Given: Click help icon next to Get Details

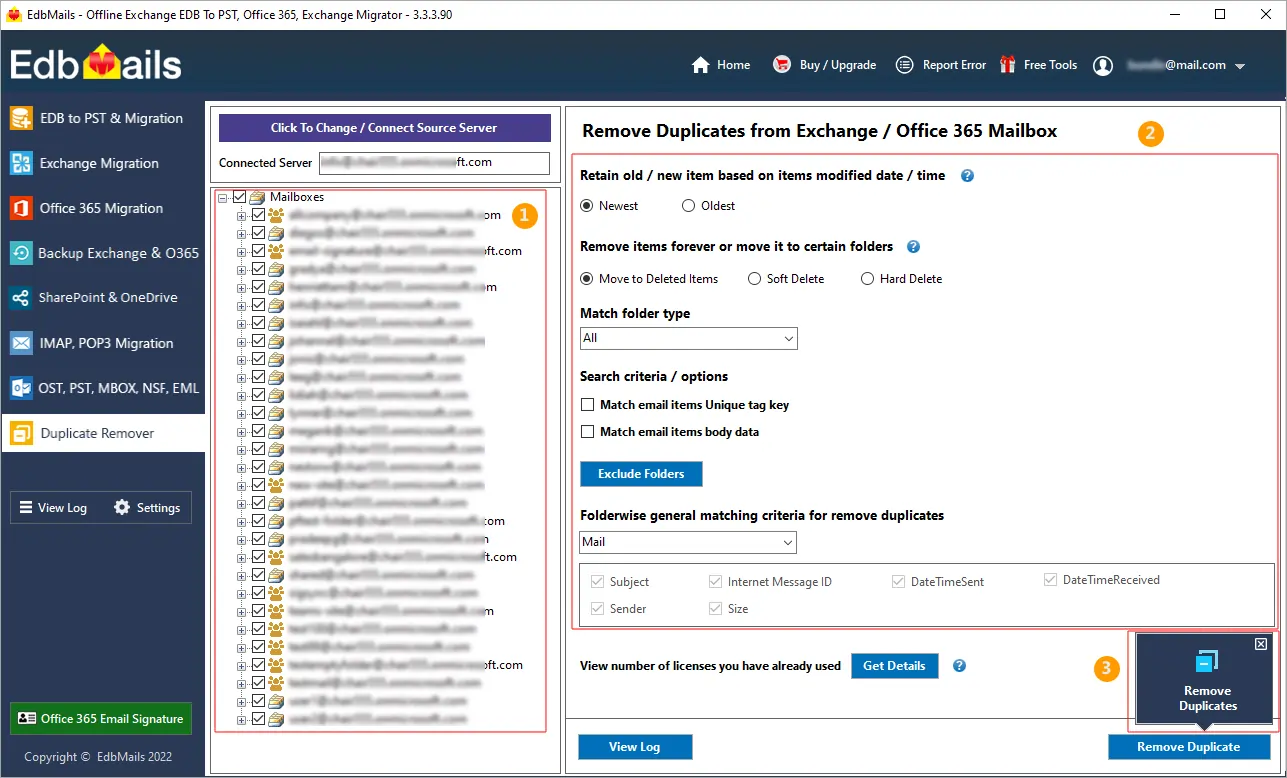Looking at the screenshot, I should click(x=959, y=666).
